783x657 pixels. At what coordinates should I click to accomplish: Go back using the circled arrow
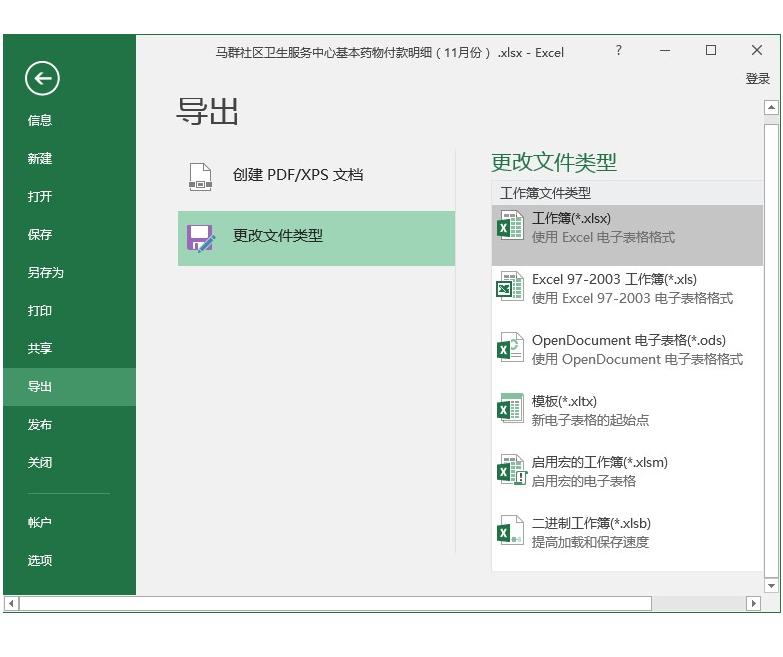(42, 78)
